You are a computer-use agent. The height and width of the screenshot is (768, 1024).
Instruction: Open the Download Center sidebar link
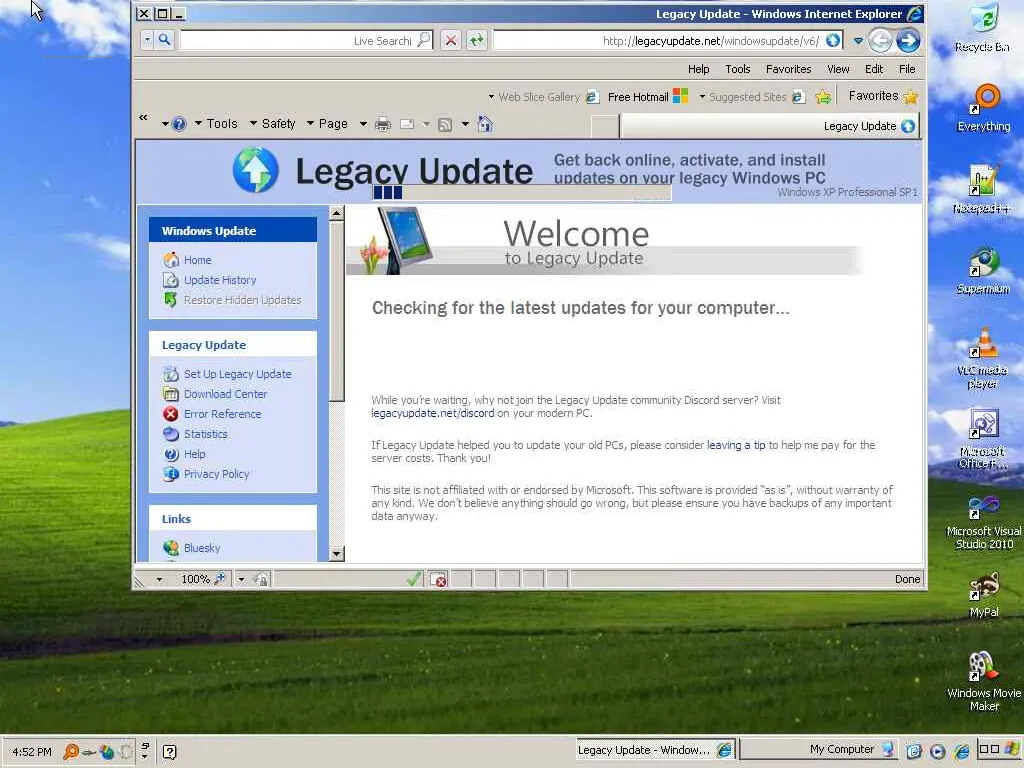[x=225, y=394]
